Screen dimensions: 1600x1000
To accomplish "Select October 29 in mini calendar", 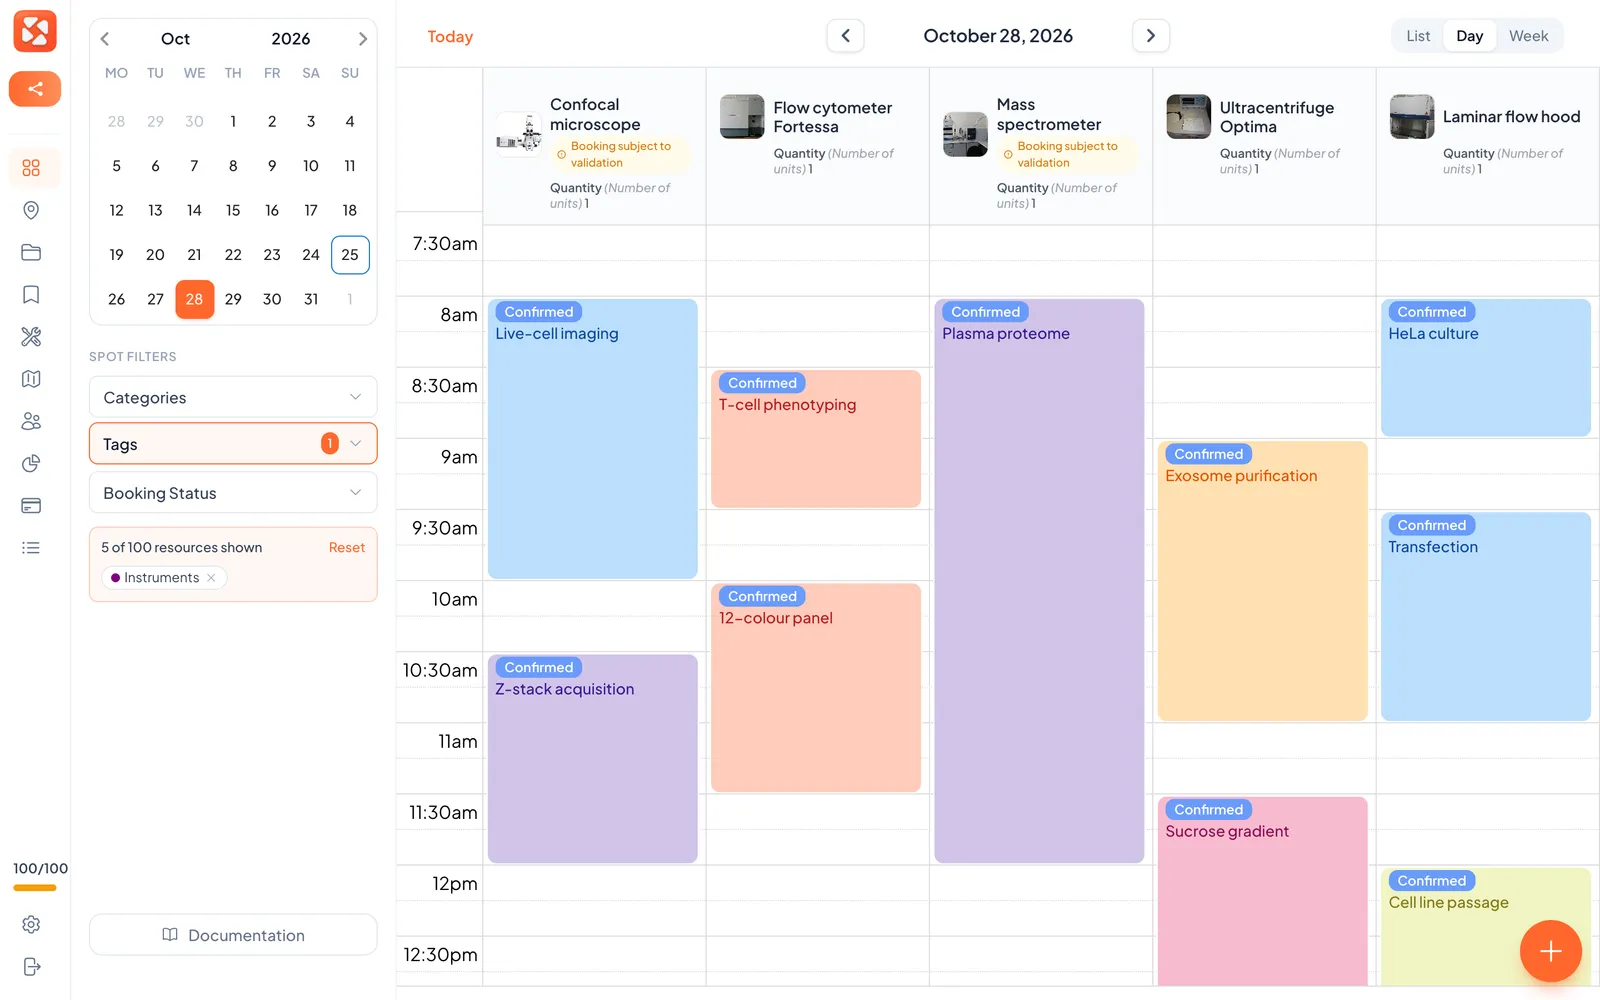I will tap(233, 299).
